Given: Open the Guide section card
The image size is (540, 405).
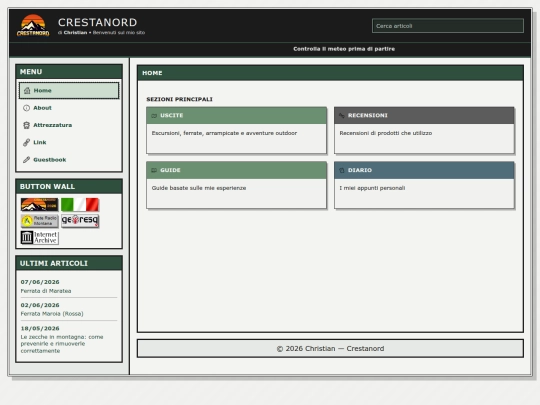Looking at the screenshot, I should (236, 185).
